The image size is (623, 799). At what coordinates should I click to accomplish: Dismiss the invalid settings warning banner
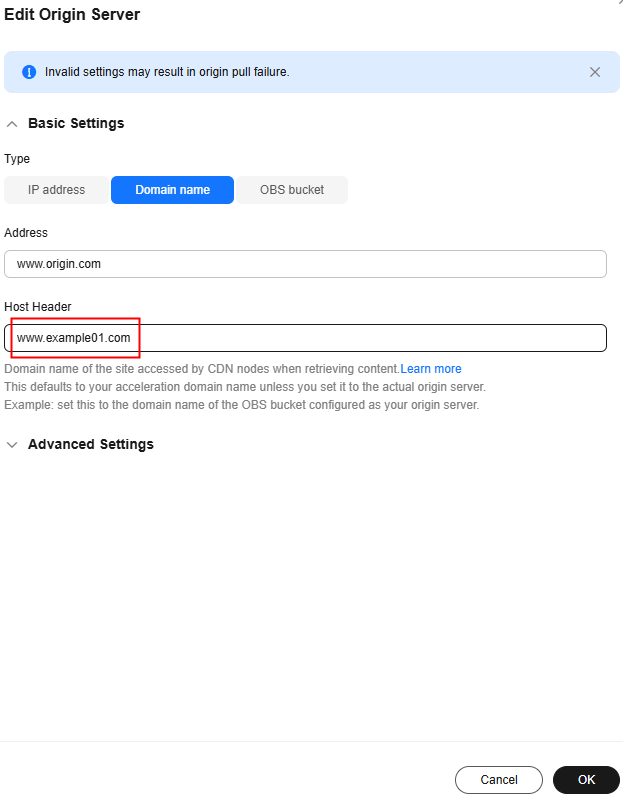(x=595, y=72)
